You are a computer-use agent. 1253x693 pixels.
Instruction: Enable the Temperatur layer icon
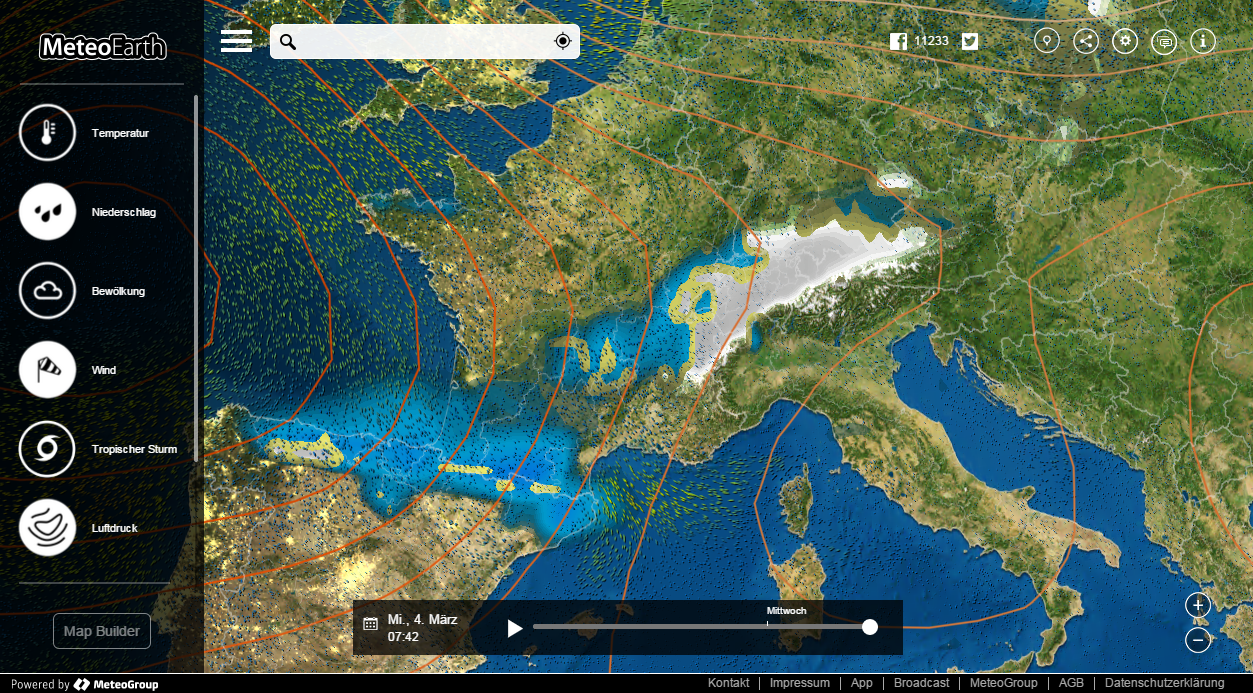pyautogui.click(x=47, y=133)
